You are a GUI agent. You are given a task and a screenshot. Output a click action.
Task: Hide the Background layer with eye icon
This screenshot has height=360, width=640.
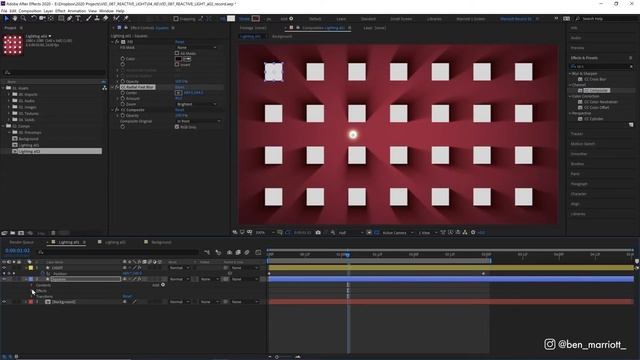[4, 302]
